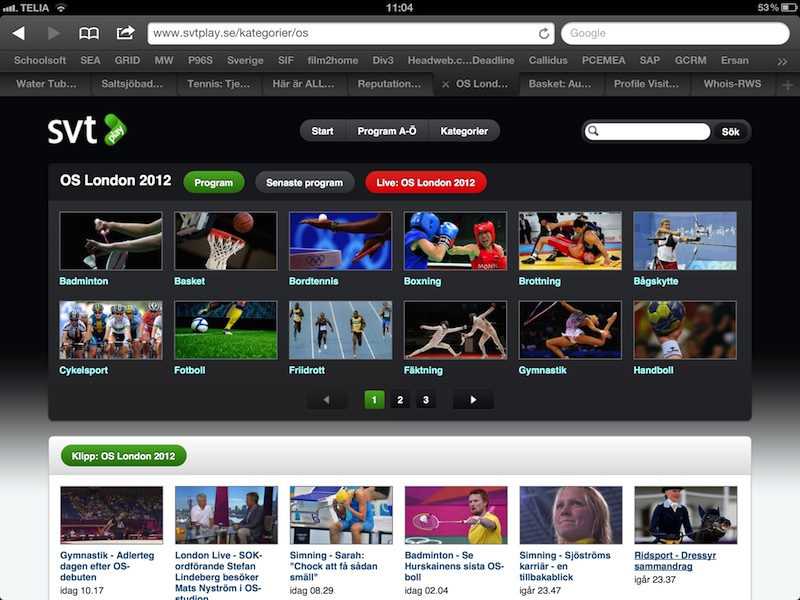This screenshot has height=600, width=800.
Task: Tap the Safari forward arrow
Action: [54, 33]
